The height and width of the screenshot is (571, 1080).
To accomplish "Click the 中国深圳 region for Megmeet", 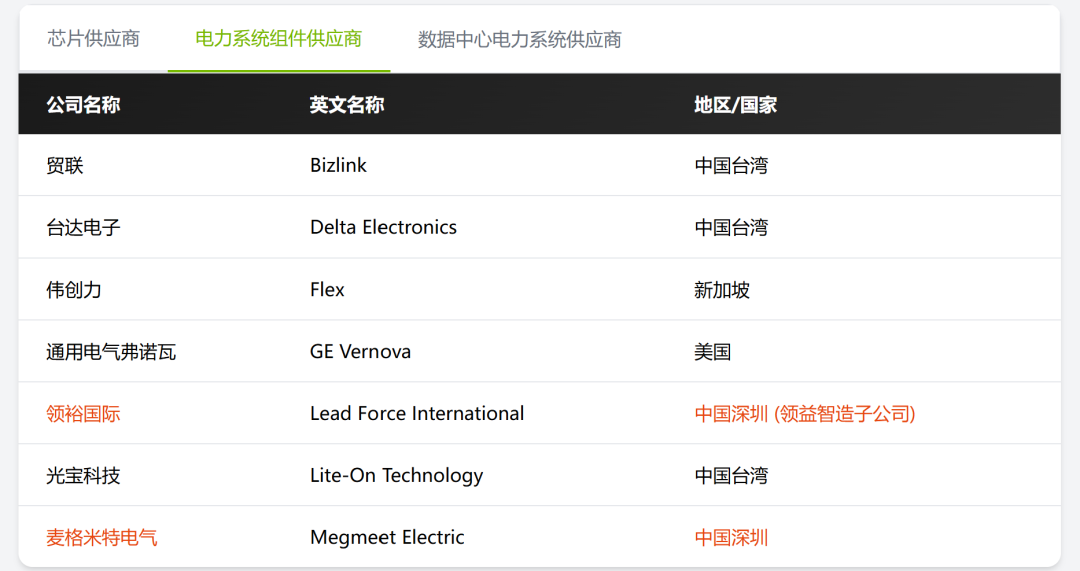I will click(x=732, y=538).
